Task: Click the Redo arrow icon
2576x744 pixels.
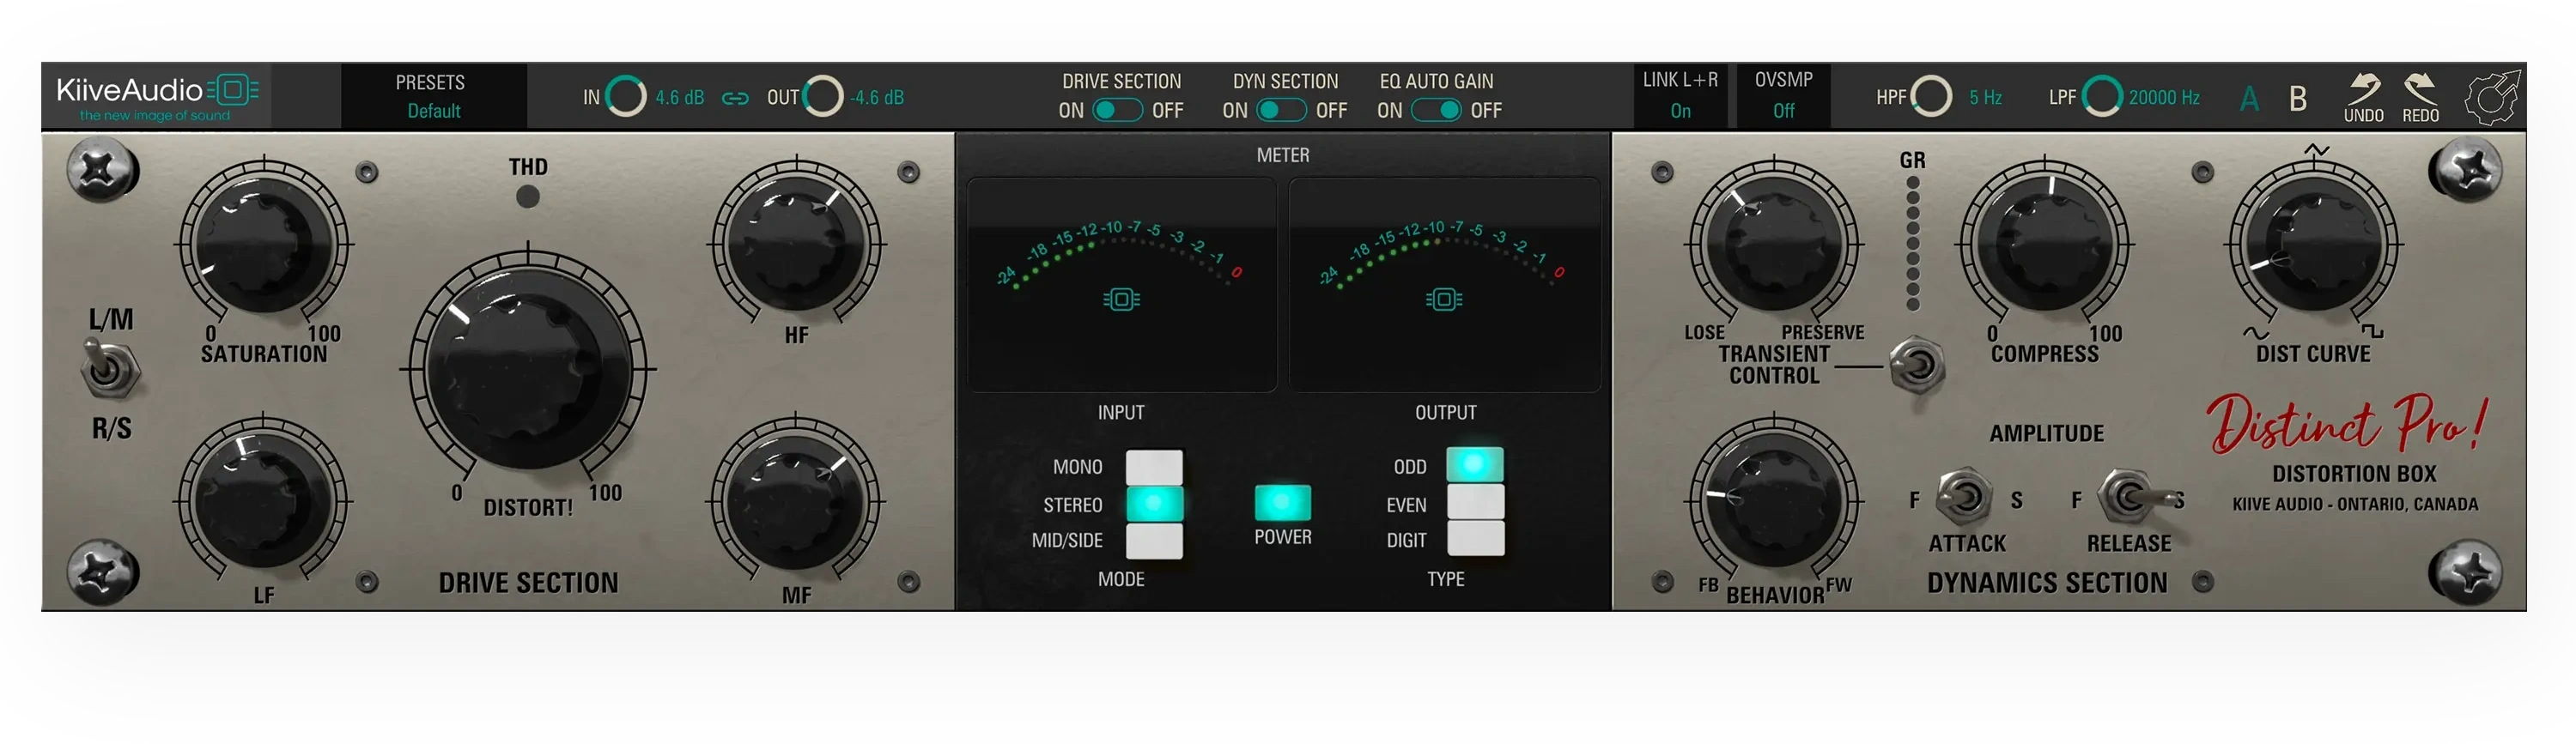Action: [x=2421, y=88]
